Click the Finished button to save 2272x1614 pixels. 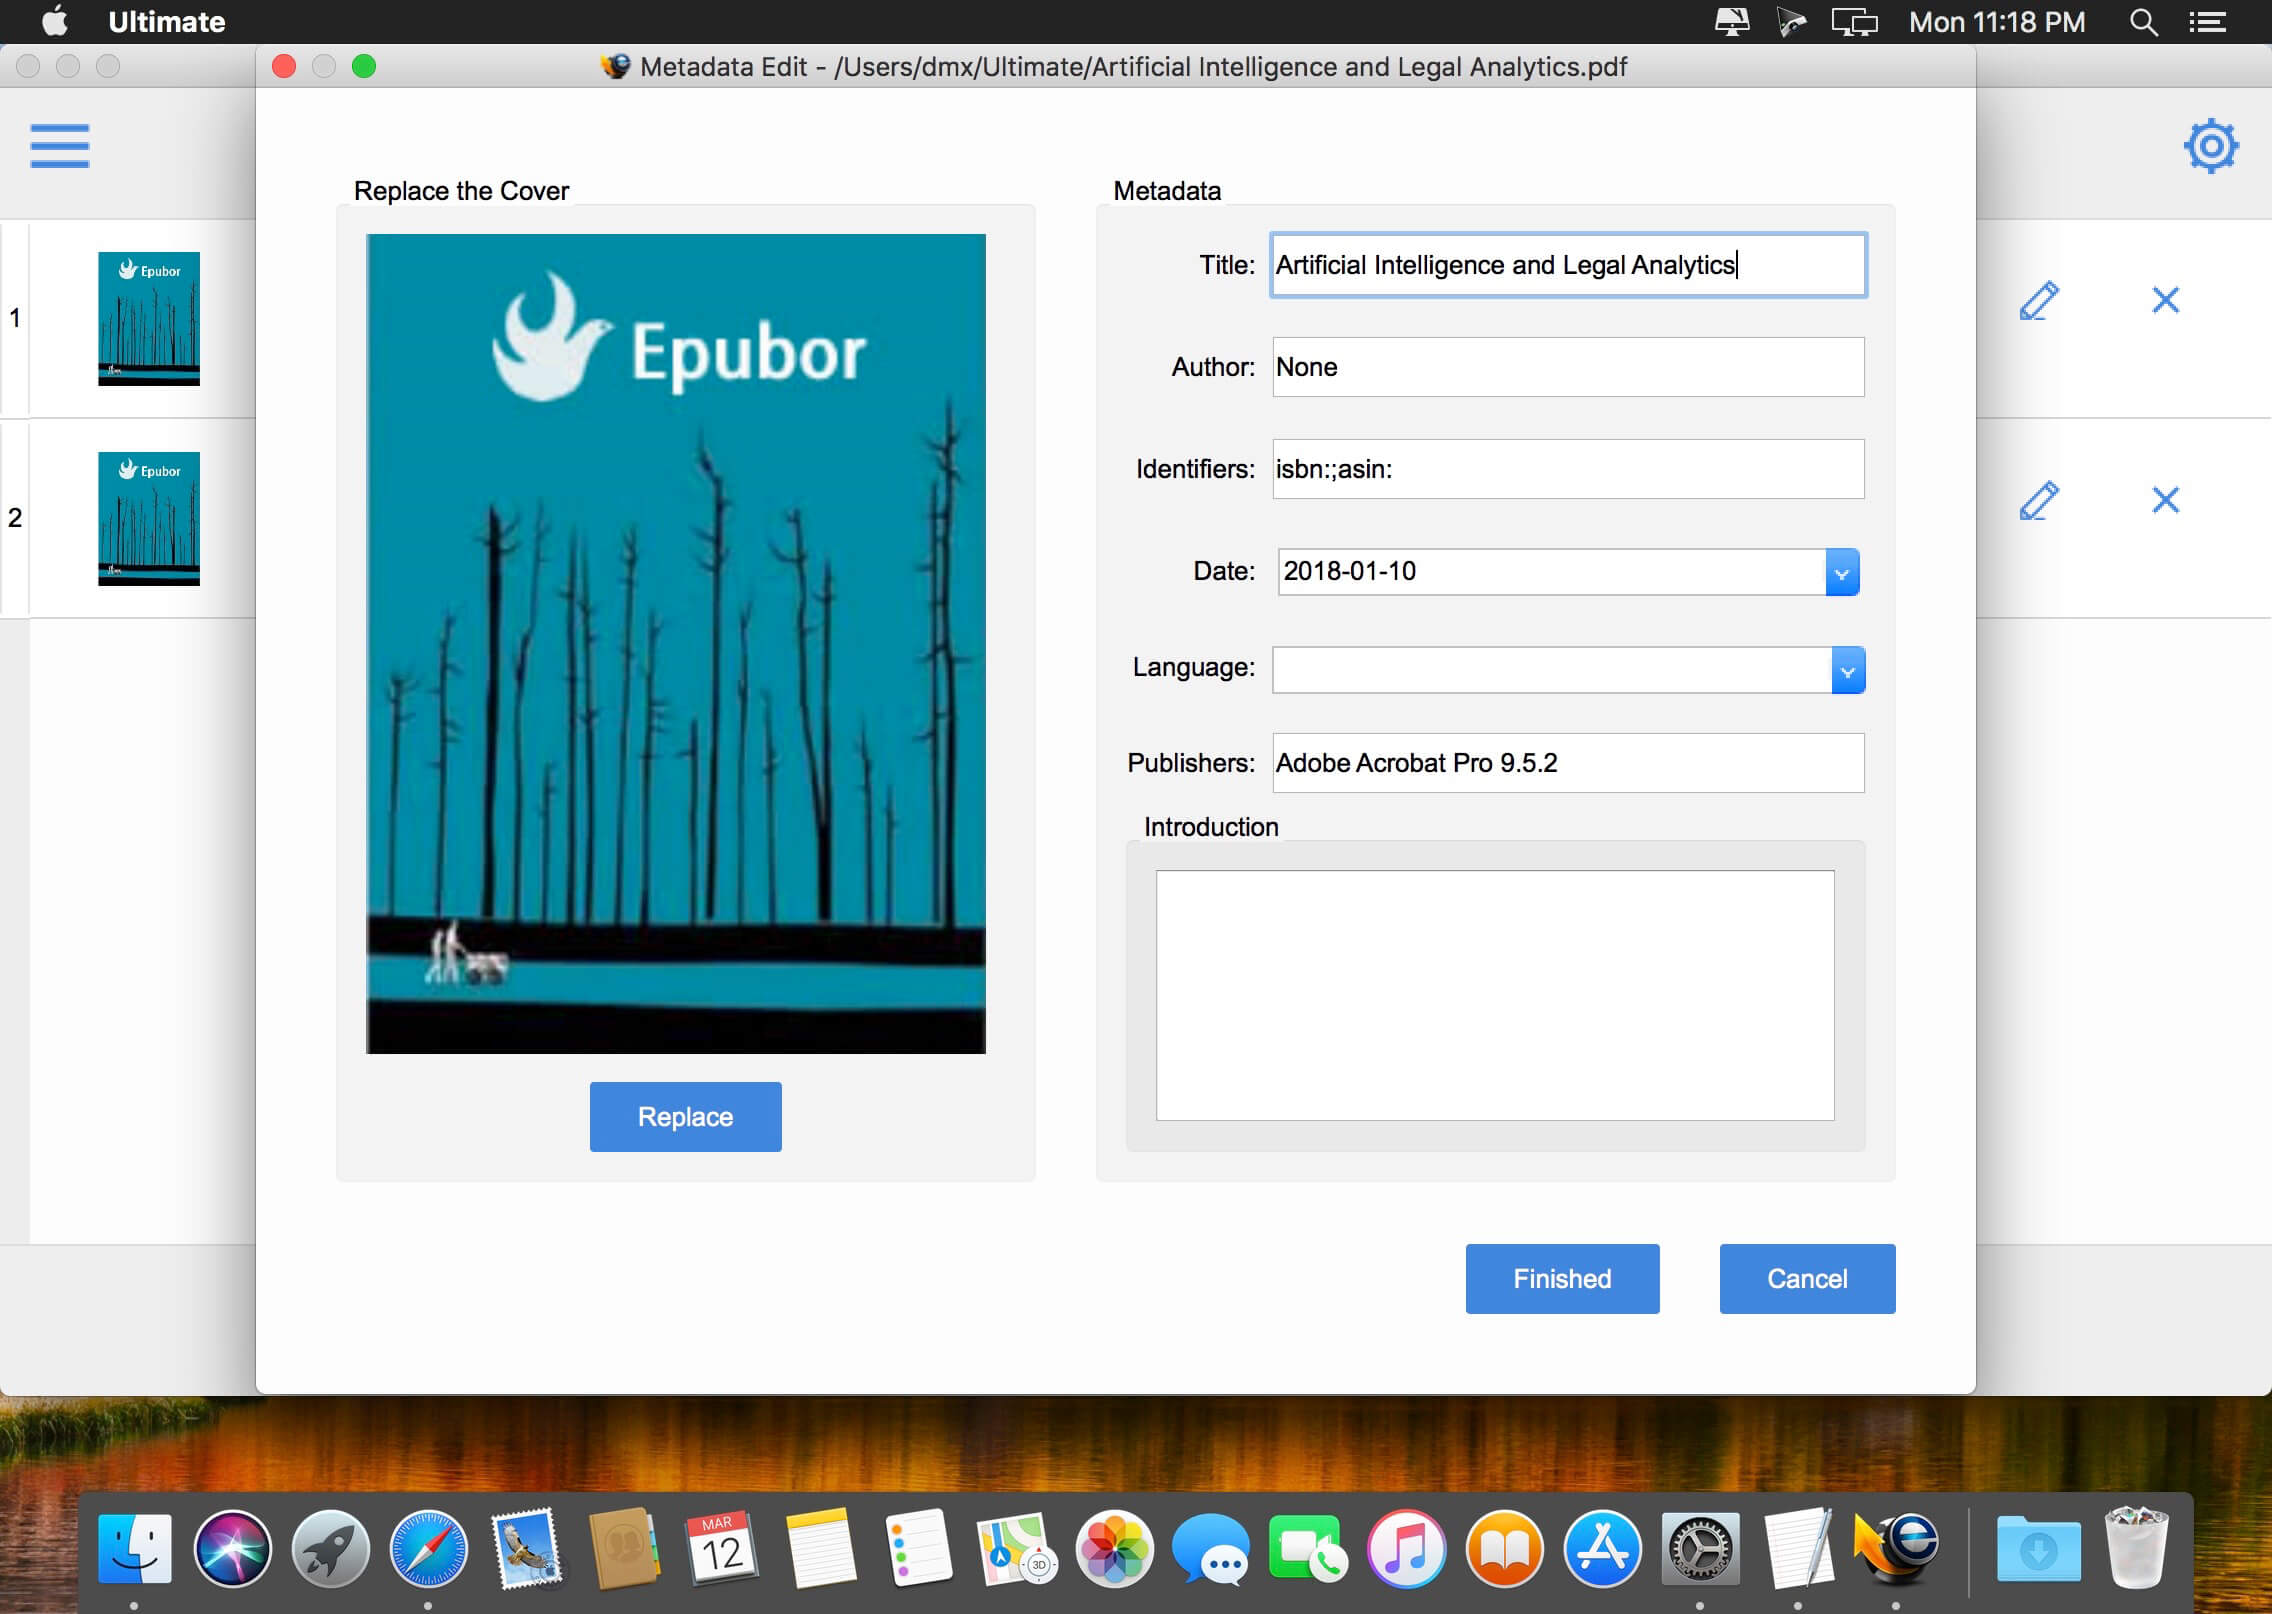coord(1561,1279)
